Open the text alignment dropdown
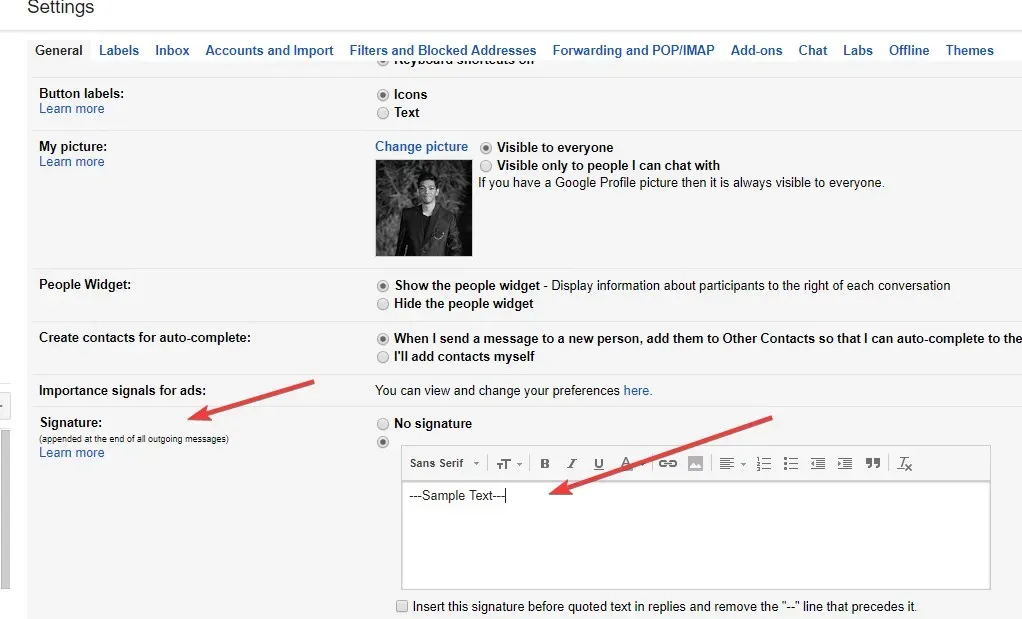Screen dimensions: 1022x619 (x=732, y=463)
